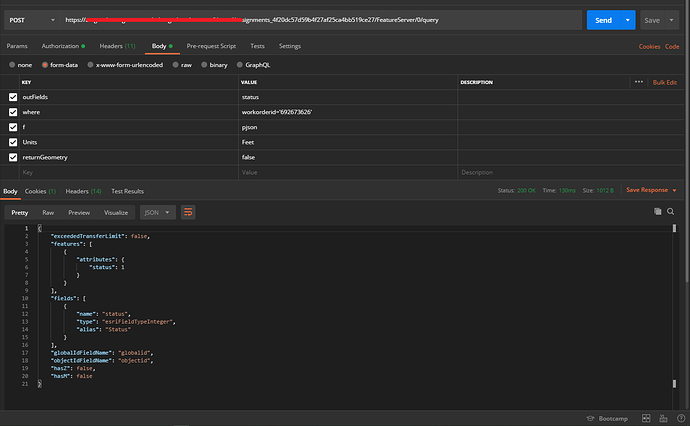
Task: Click into the request URL field
Action: 321,20
